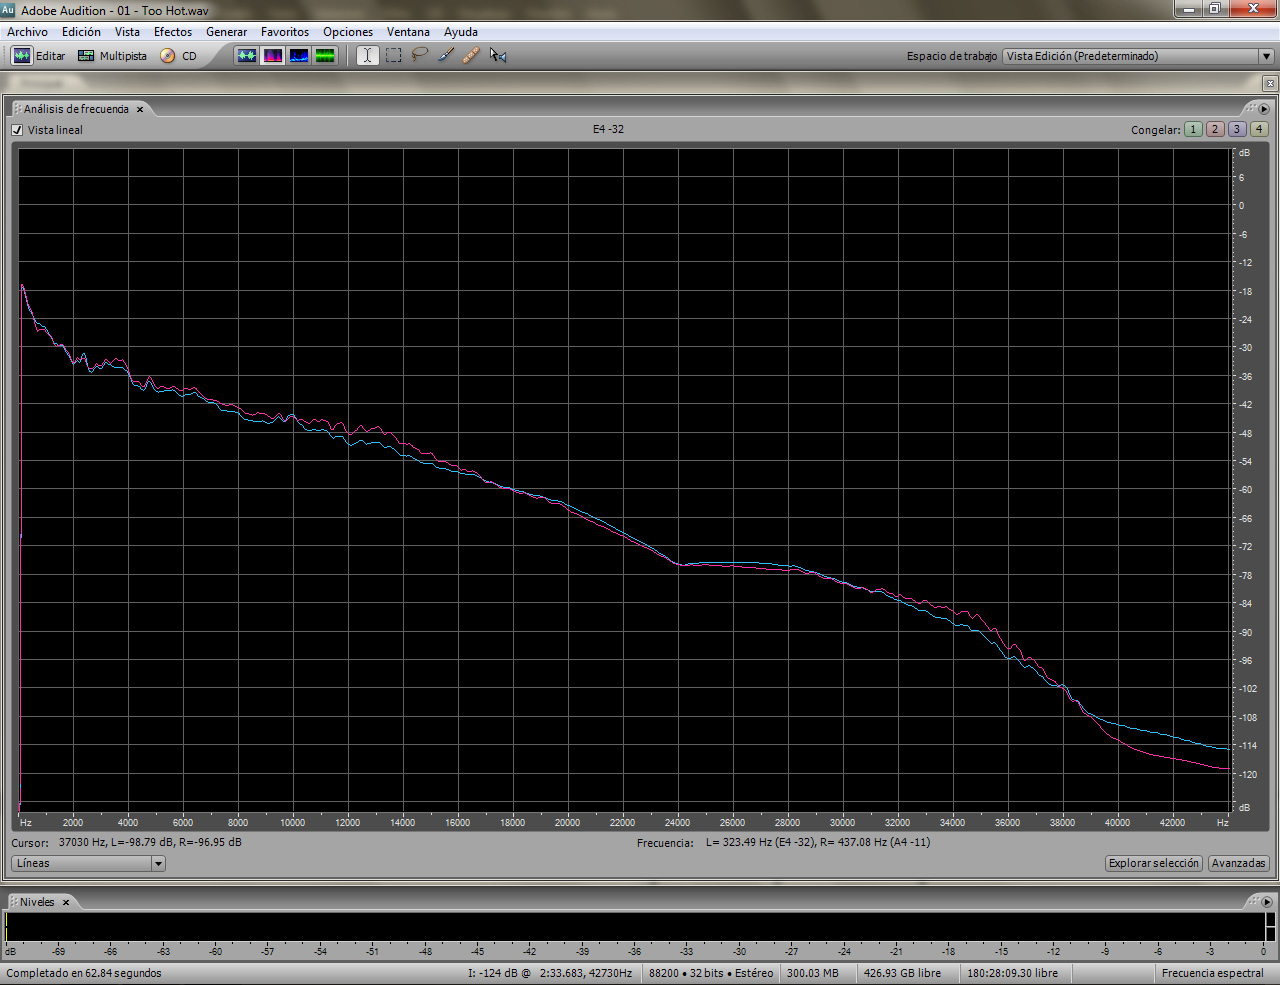This screenshot has width=1280, height=985.
Task: Open the Opciones menu
Action: click(348, 32)
